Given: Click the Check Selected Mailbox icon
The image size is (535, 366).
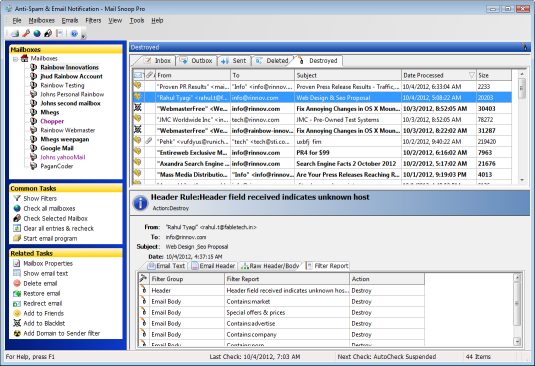Looking at the screenshot, I should 17,218.
